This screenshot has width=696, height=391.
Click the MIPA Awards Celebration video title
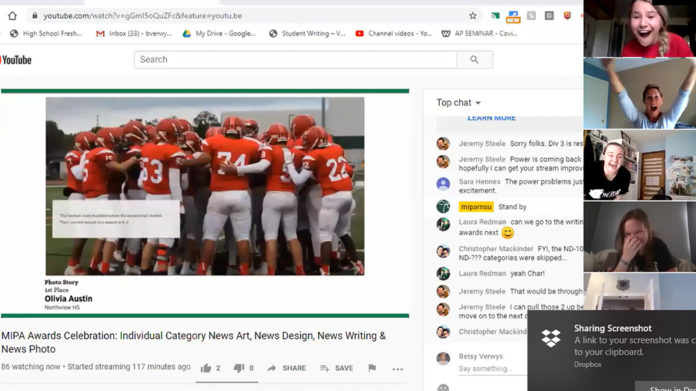click(x=194, y=342)
